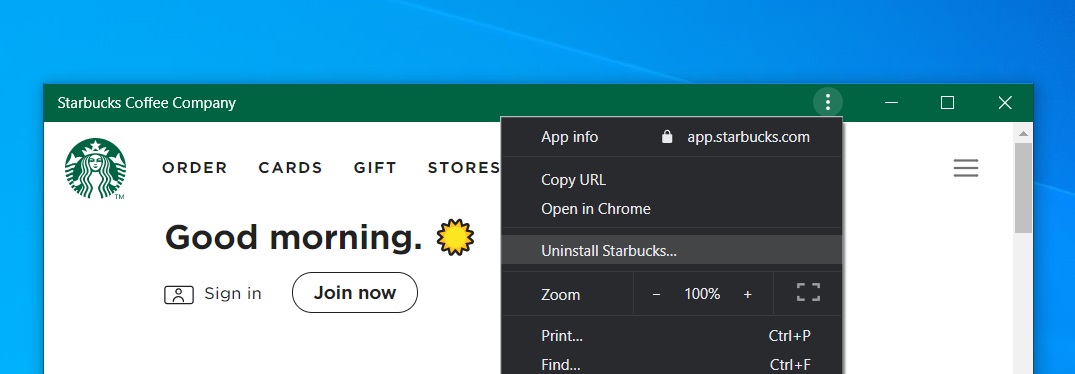Open the three-dot app menu button

(x=828, y=103)
